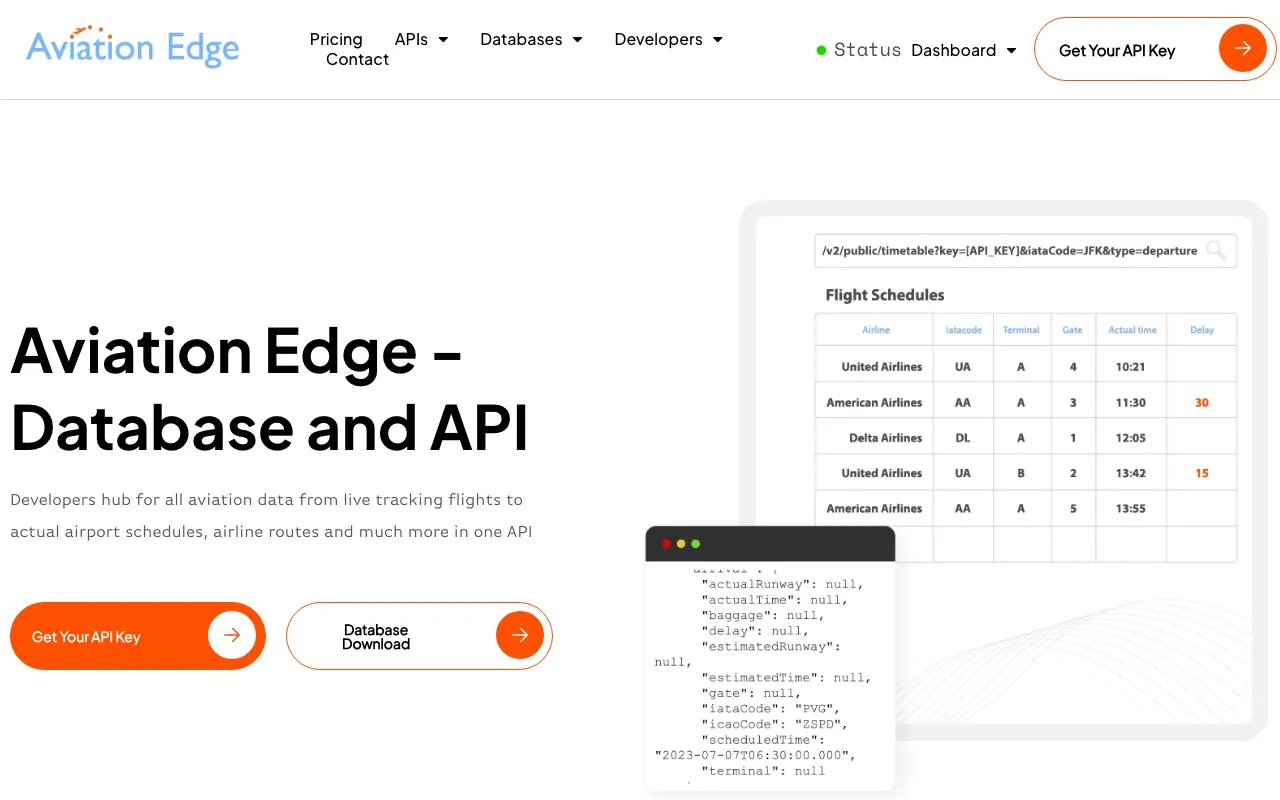Click the orange Get Your API Key hero button
The height and width of the screenshot is (800, 1280).
(x=138, y=636)
